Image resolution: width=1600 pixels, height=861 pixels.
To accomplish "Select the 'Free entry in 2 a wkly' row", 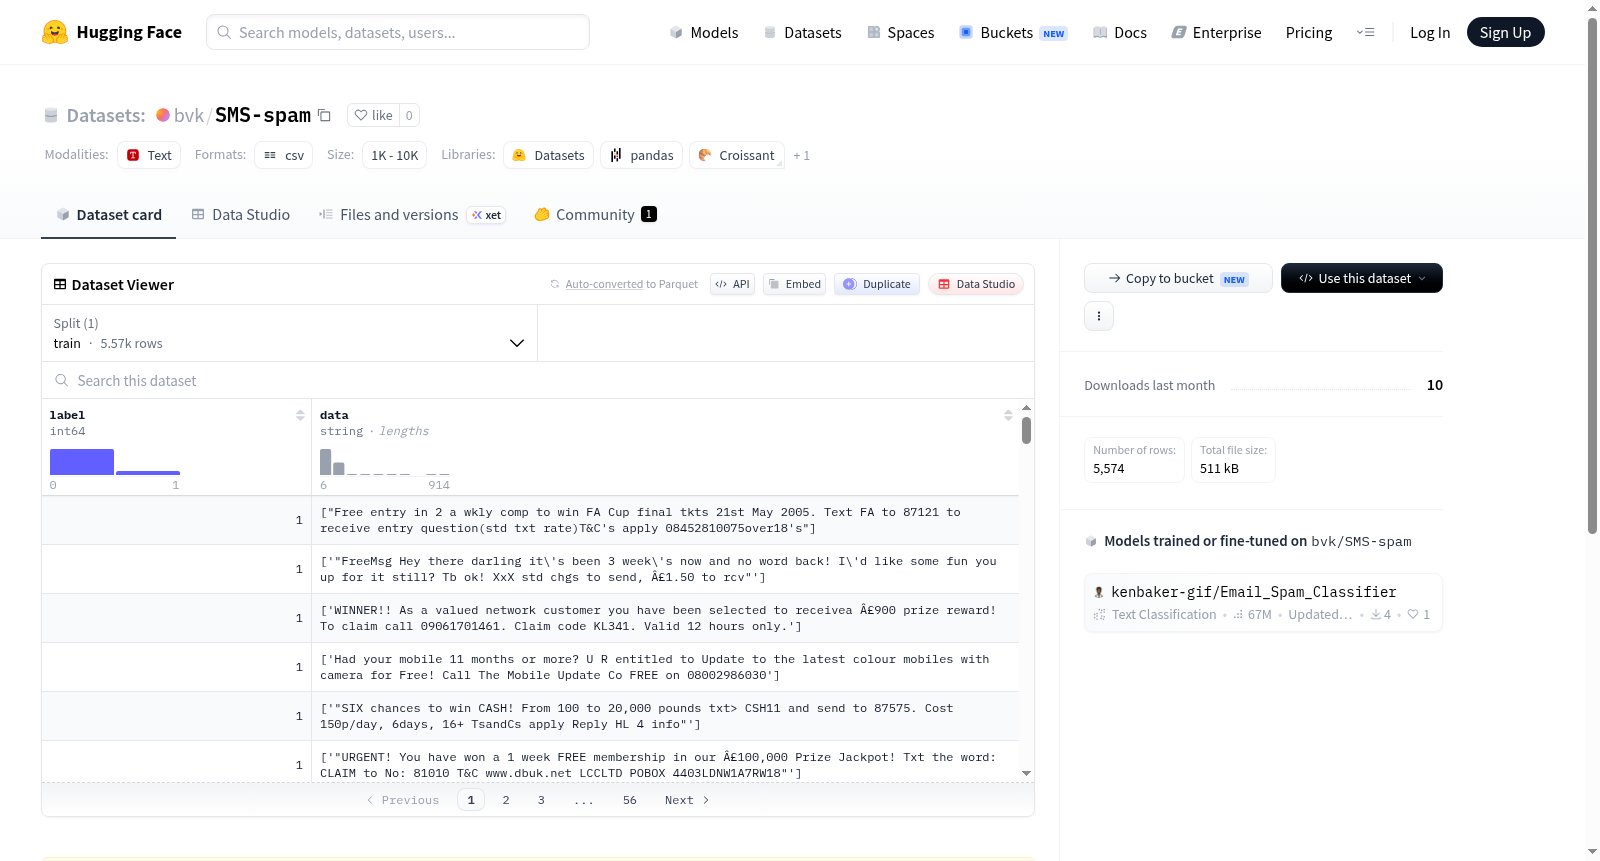I will [x=530, y=520].
